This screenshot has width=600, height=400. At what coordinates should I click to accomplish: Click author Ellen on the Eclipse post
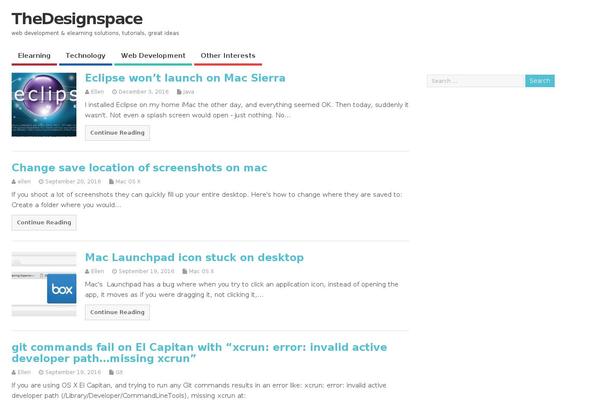pyautogui.click(x=97, y=92)
